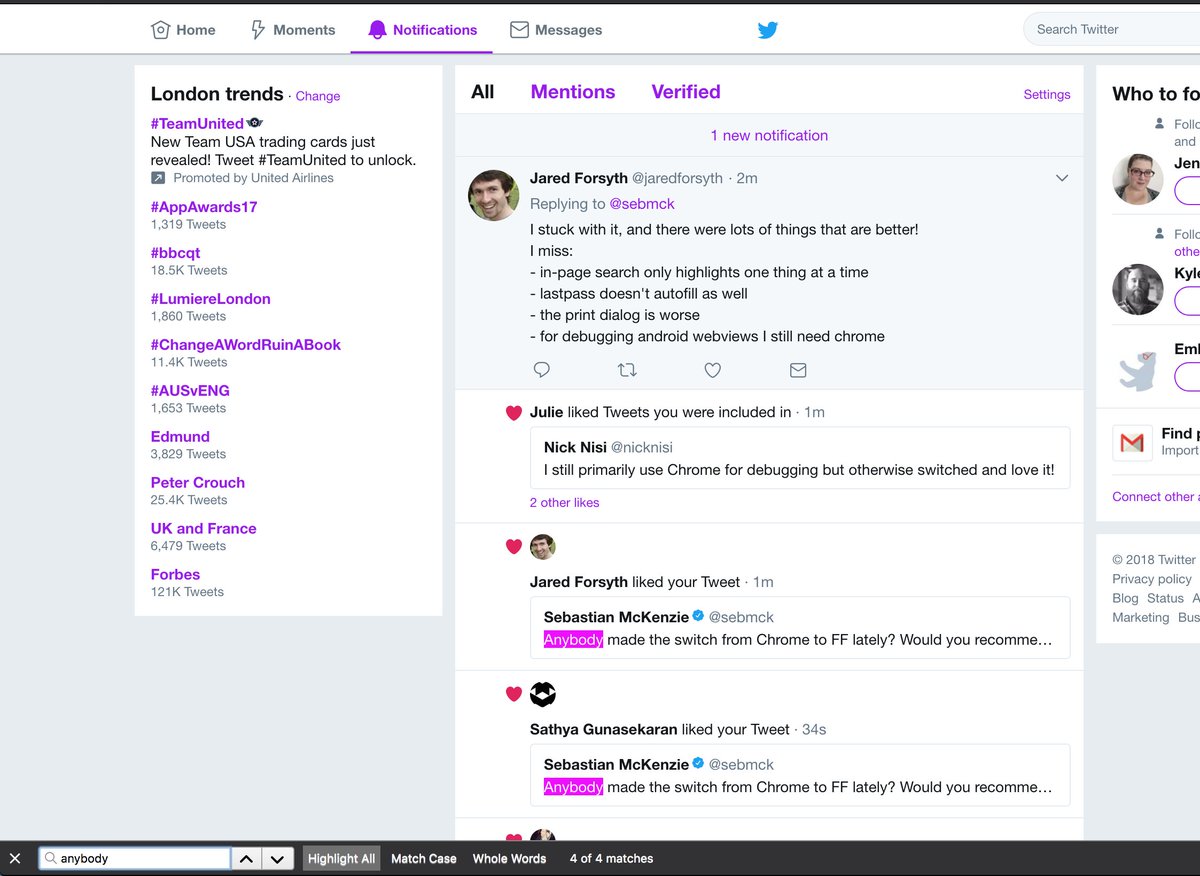Reply to Jared Forsyth's tweet

click(x=542, y=370)
